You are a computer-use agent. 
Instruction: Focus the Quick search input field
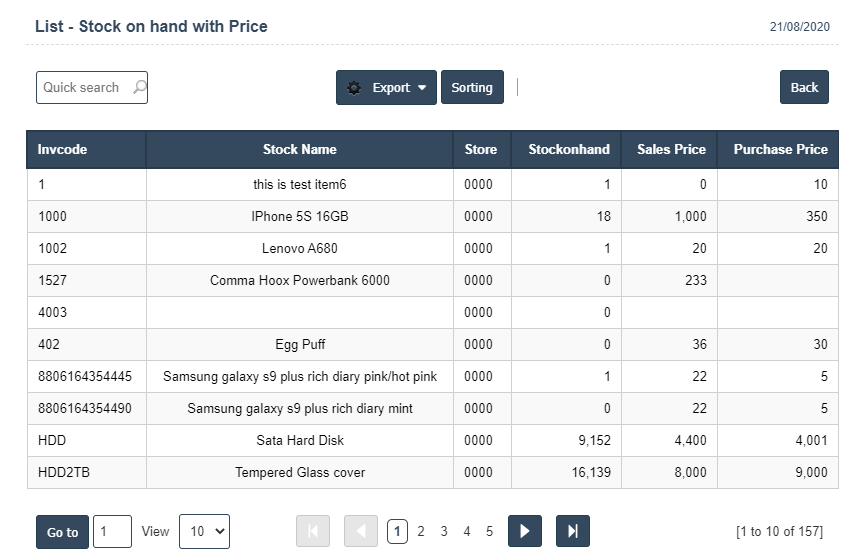pyautogui.click(x=84, y=88)
